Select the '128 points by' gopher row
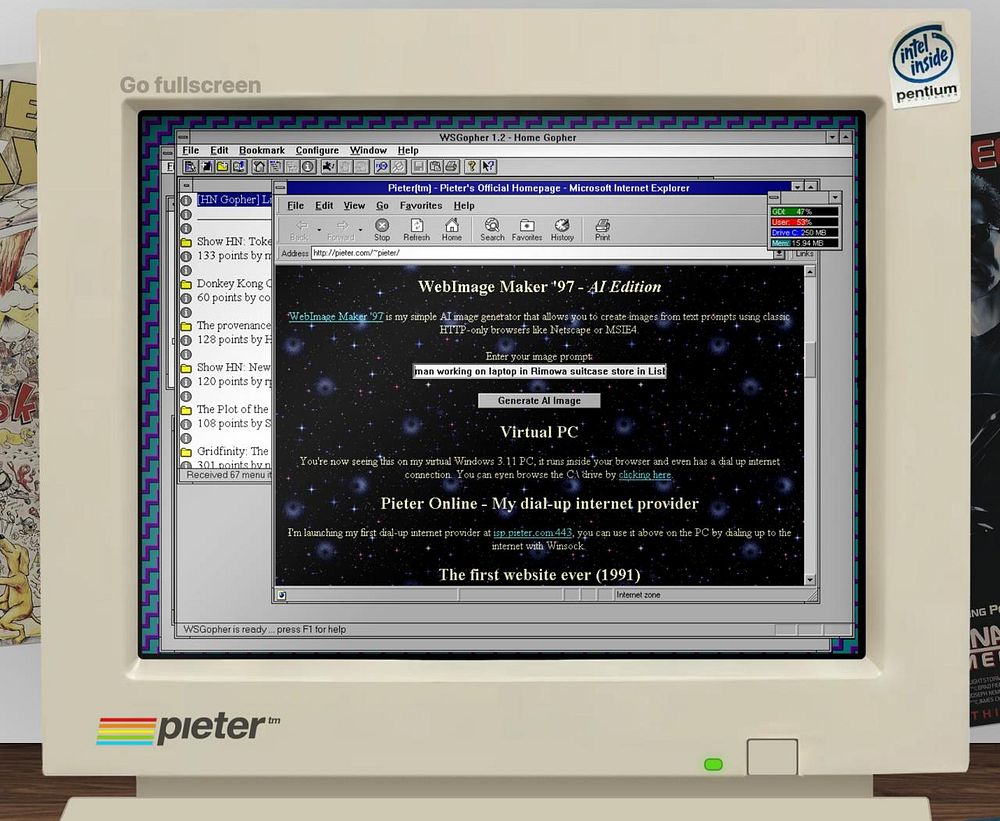 (233, 340)
